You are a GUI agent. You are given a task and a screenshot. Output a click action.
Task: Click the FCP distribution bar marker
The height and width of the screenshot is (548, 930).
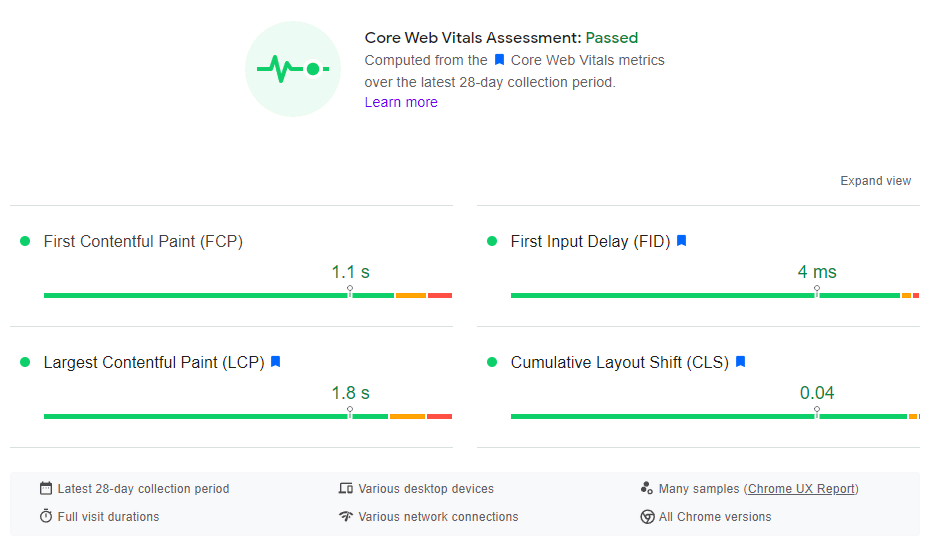pos(350,292)
